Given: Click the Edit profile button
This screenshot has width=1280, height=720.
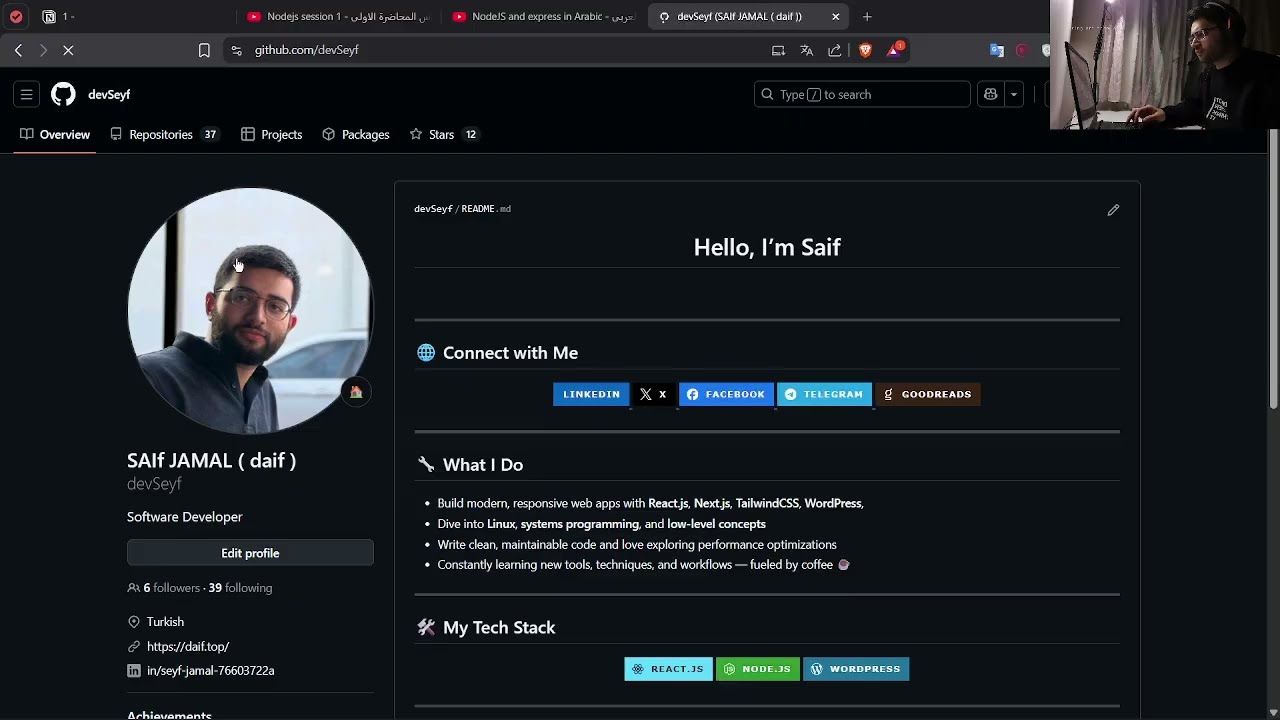Looking at the screenshot, I should 250,553.
